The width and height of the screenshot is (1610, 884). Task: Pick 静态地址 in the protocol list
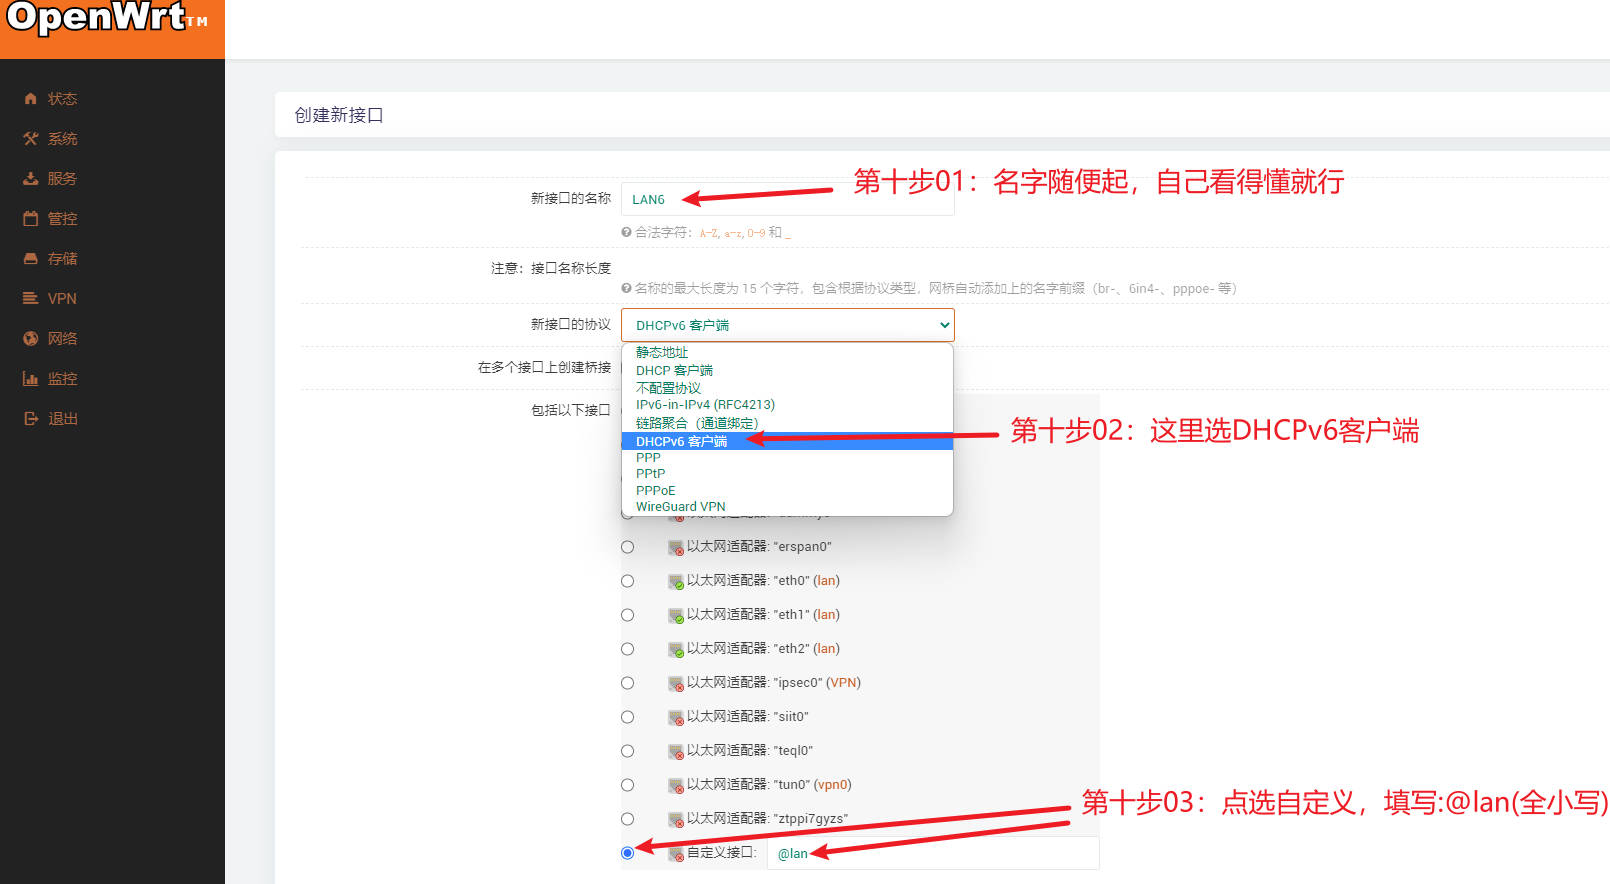pyautogui.click(x=662, y=353)
